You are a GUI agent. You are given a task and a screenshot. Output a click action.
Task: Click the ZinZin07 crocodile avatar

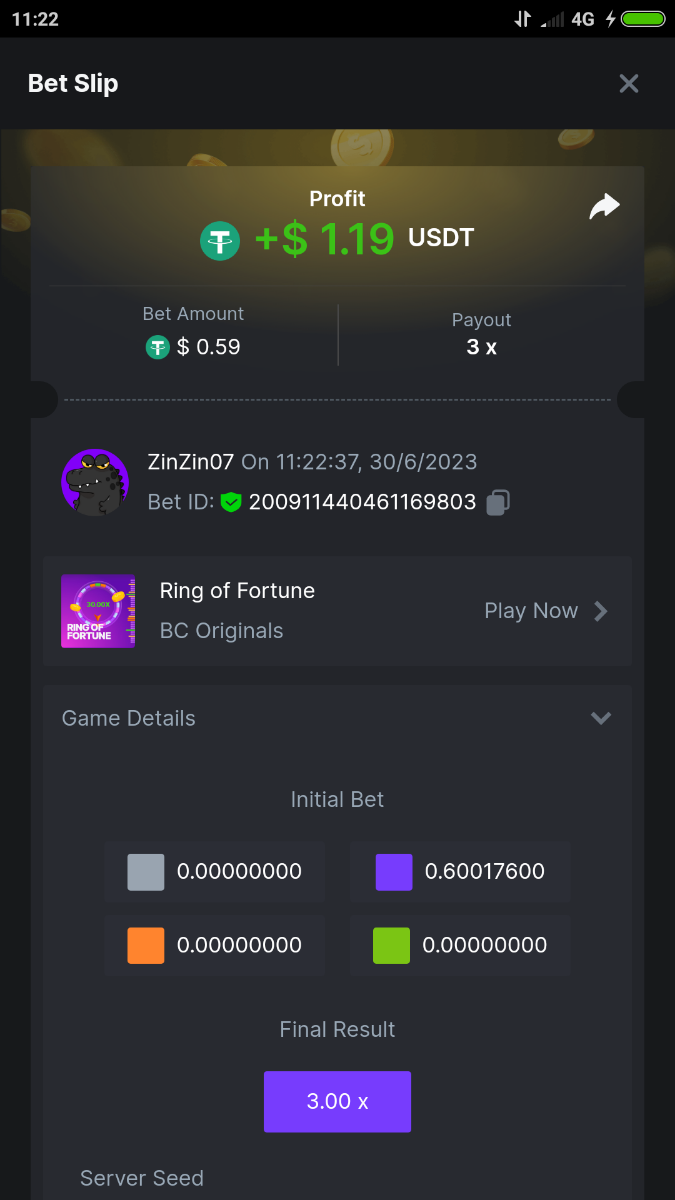95,482
